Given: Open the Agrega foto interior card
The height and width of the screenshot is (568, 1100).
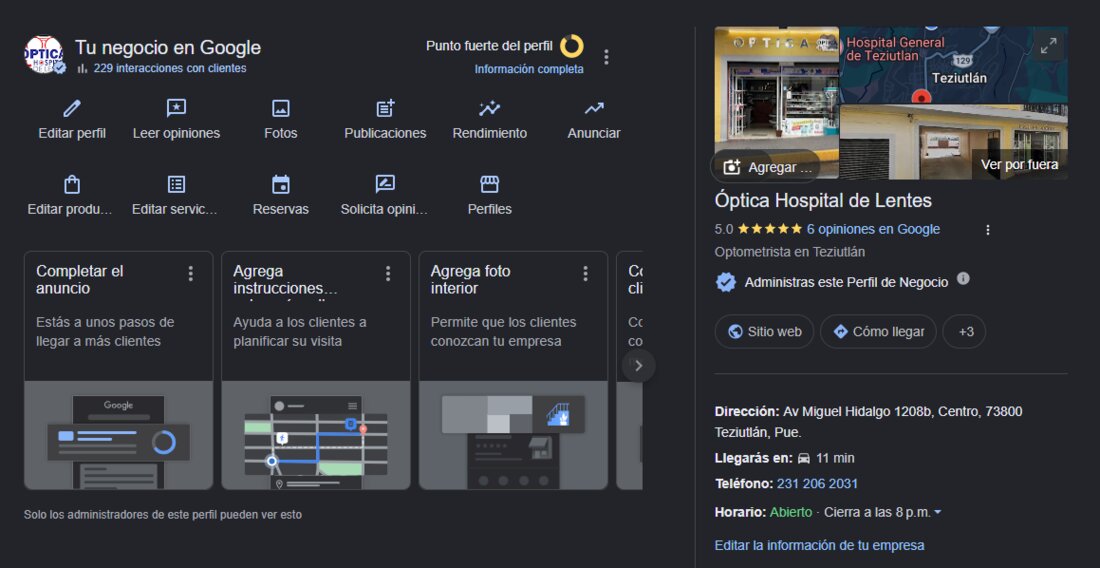Looking at the screenshot, I should click(x=514, y=370).
